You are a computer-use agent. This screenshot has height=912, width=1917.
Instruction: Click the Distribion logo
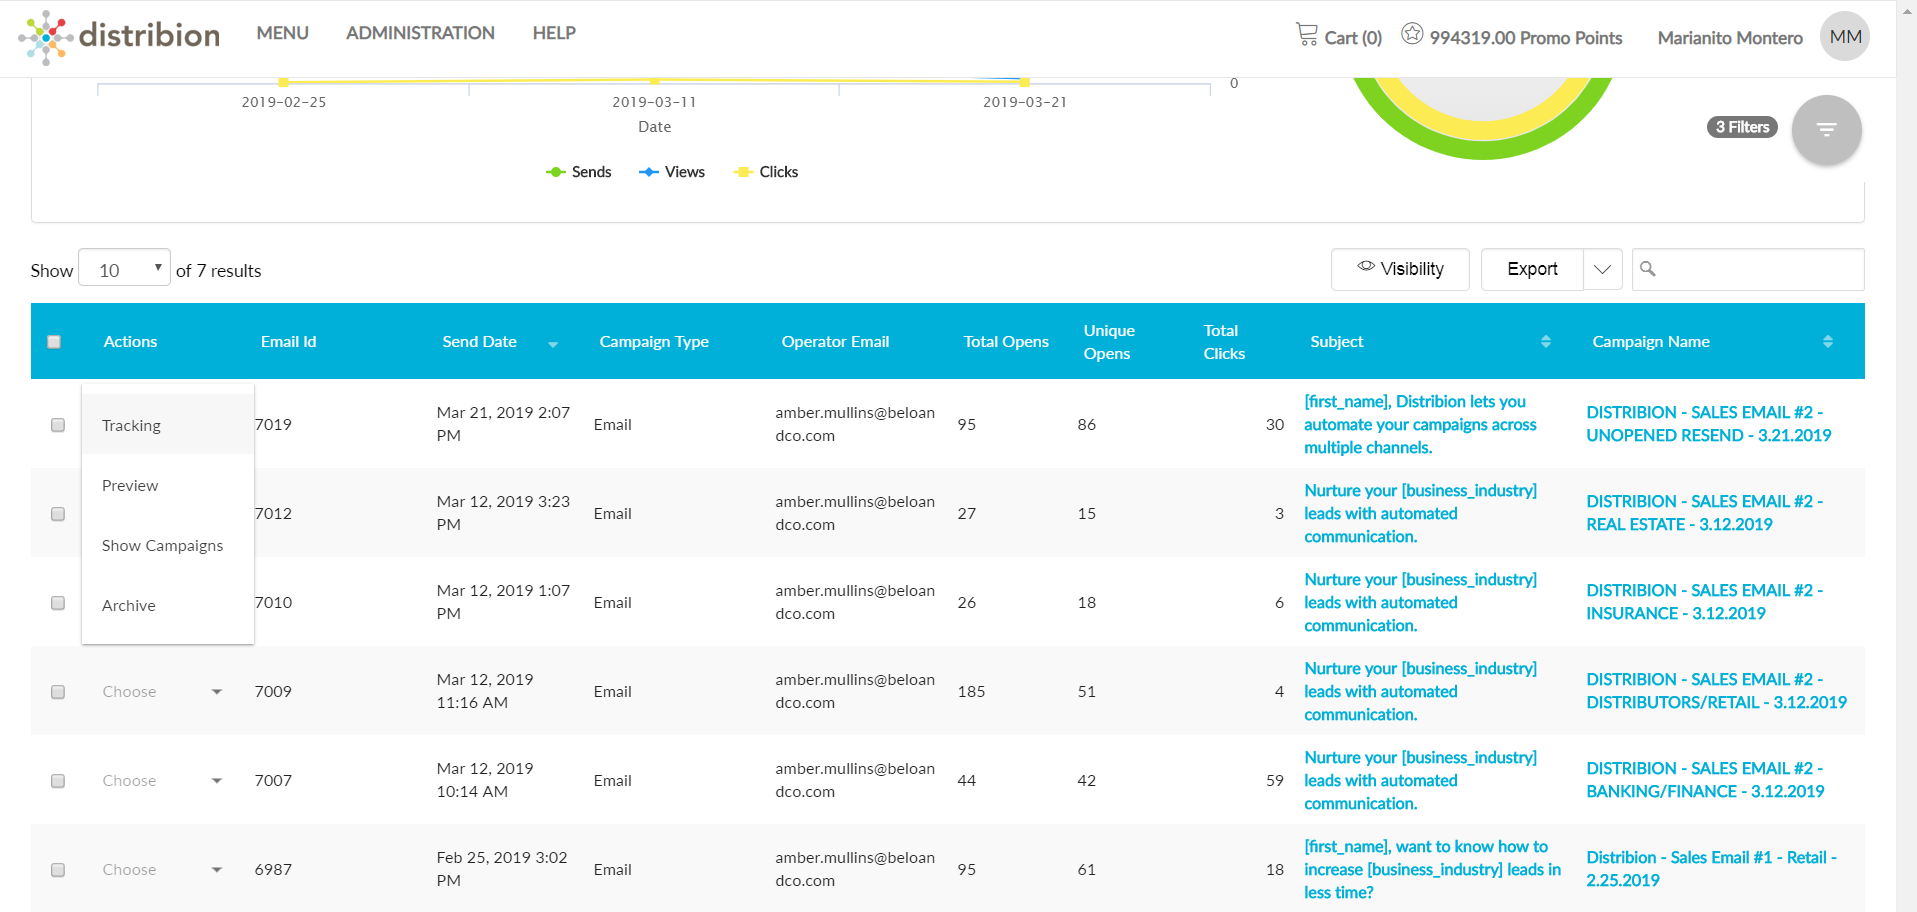pyautogui.click(x=119, y=37)
